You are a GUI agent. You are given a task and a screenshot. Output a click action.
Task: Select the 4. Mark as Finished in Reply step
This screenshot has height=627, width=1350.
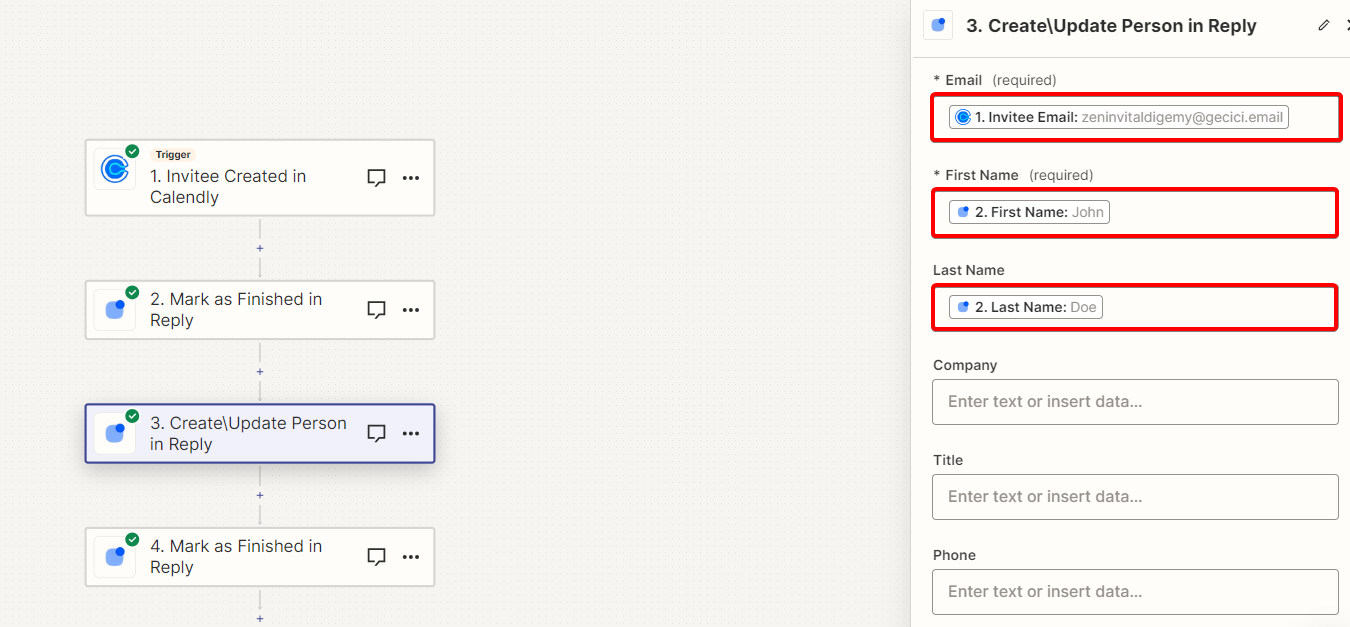pos(260,557)
